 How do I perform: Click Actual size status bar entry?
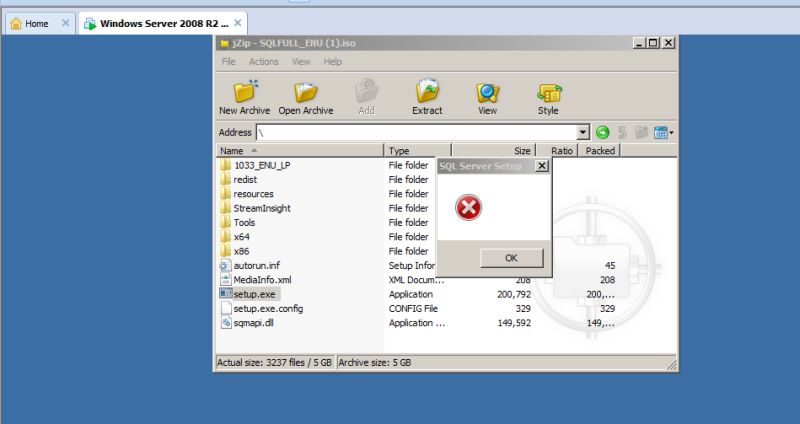coord(274,363)
